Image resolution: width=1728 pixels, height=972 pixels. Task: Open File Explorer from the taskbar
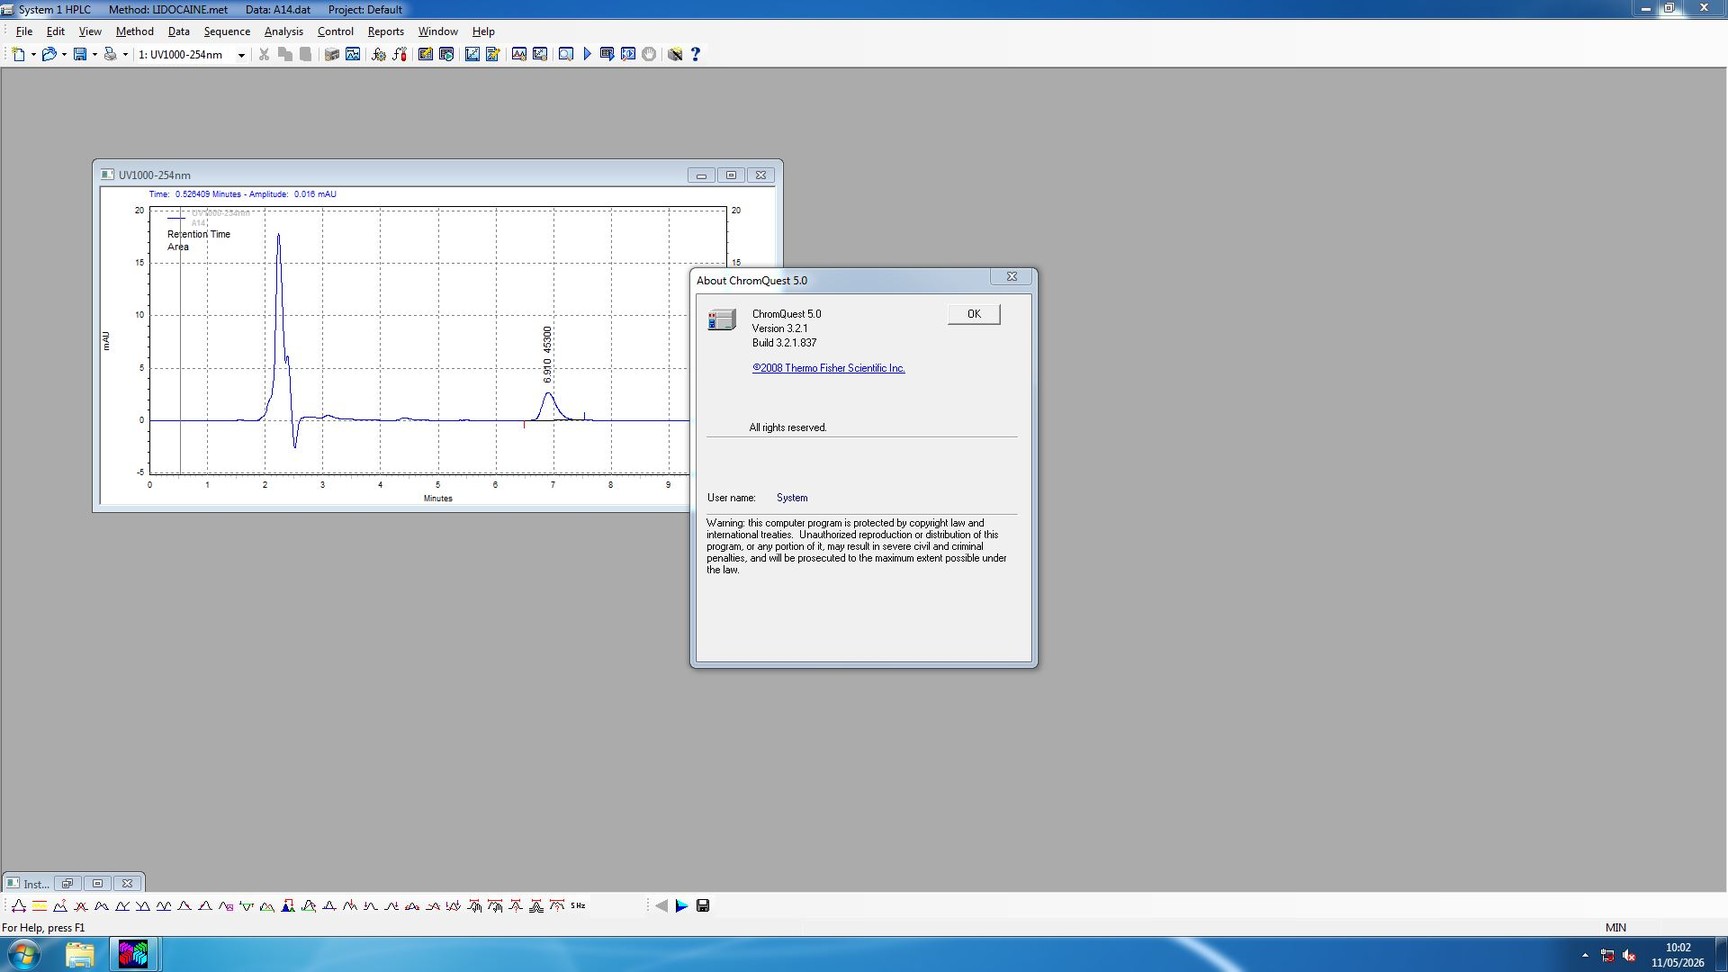80,955
